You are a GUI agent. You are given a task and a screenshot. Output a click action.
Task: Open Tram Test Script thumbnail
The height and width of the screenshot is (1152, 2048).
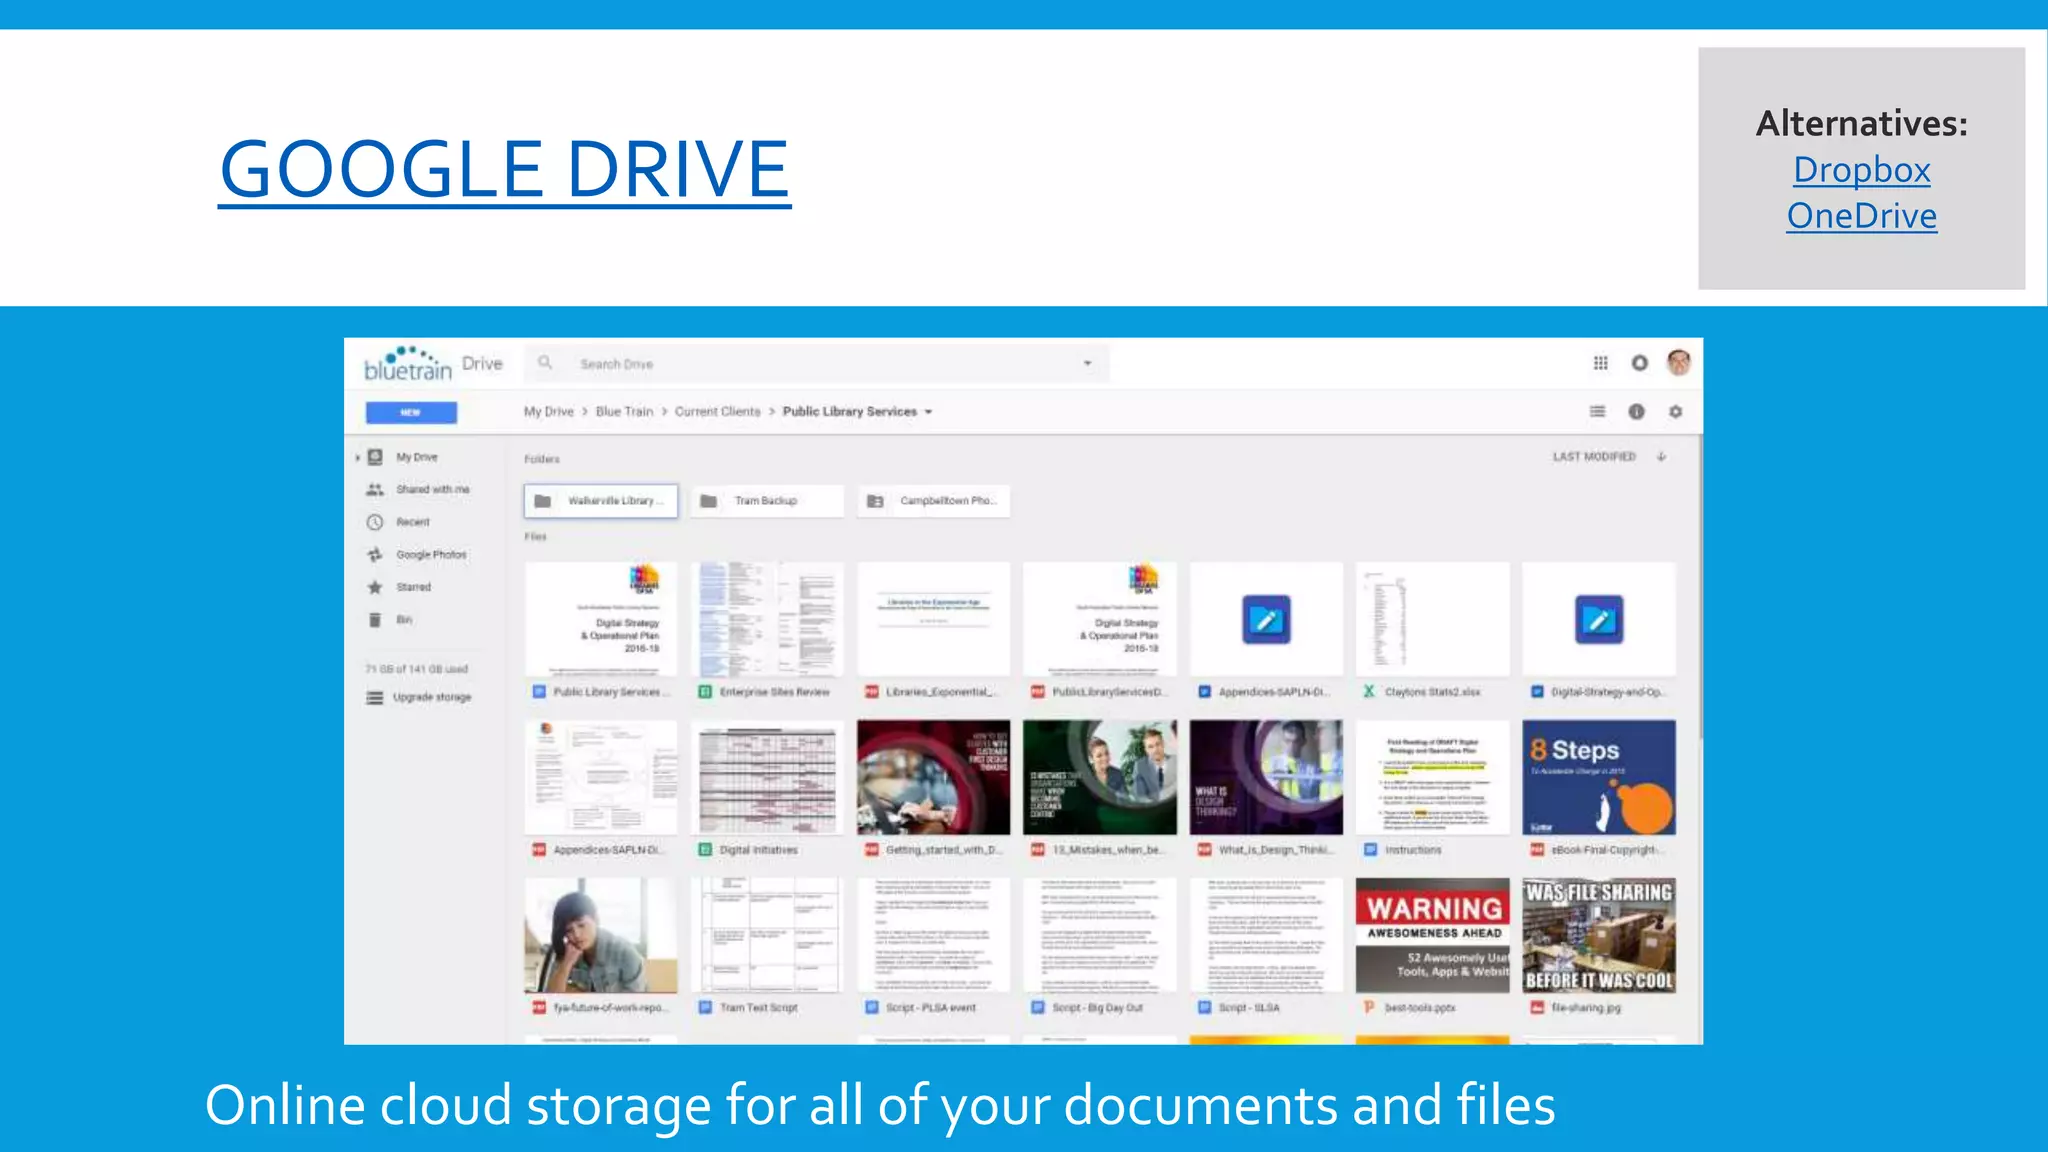coord(767,936)
